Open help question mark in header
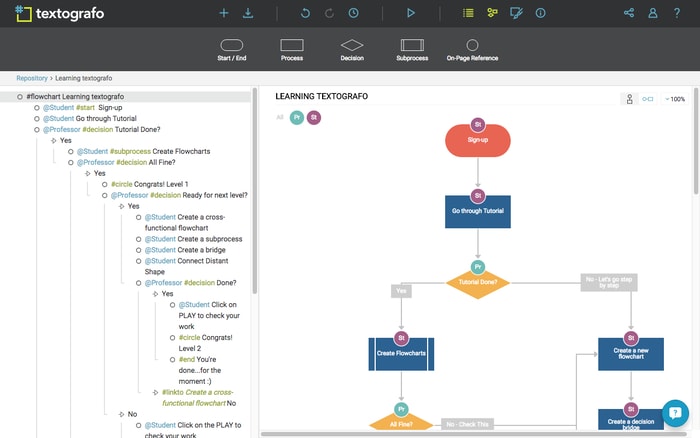This screenshot has height=438, width=700. click(677, 13)
